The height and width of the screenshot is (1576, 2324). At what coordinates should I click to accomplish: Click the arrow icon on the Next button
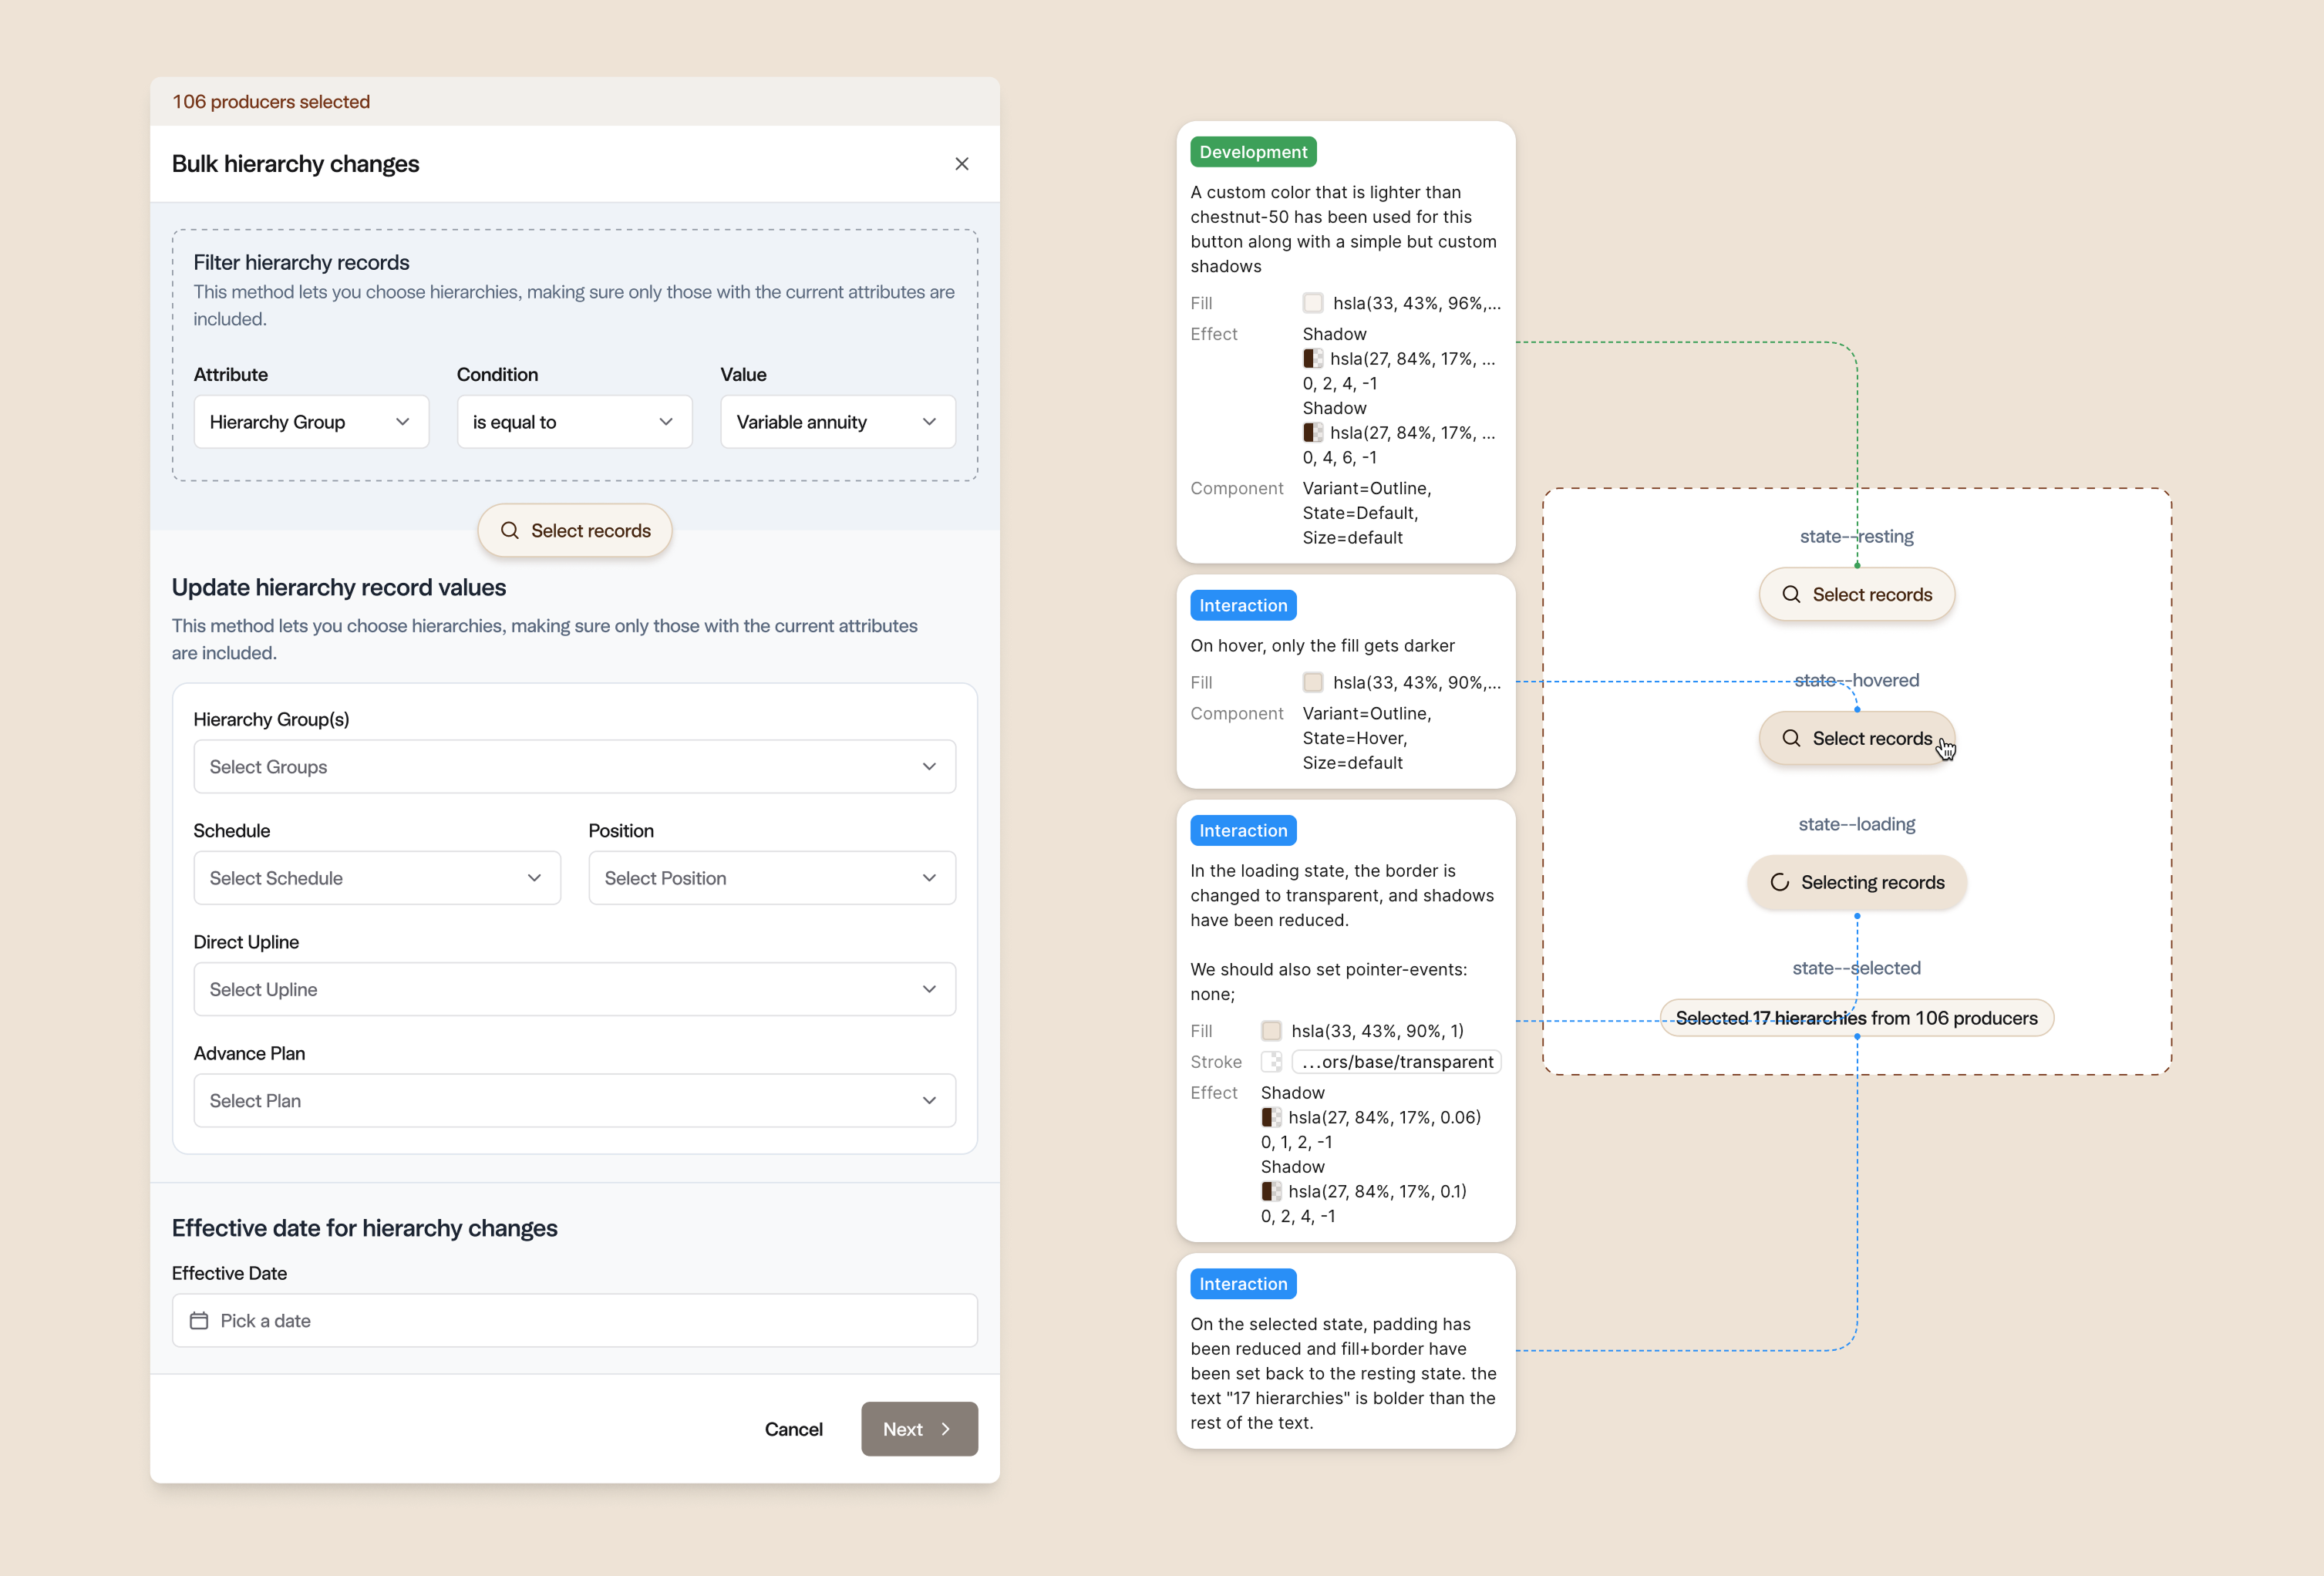click(x=945, y=1429)
